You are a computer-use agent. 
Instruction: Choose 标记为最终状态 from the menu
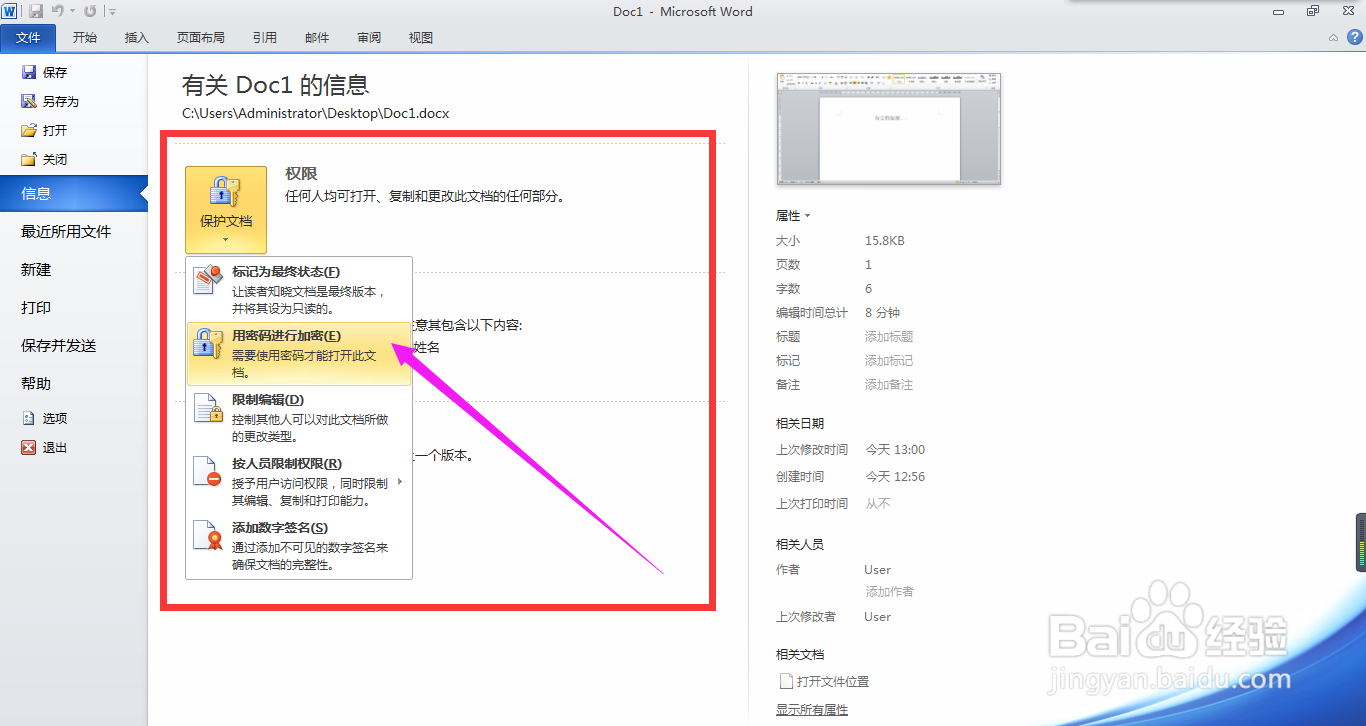[x=299, y=290]
